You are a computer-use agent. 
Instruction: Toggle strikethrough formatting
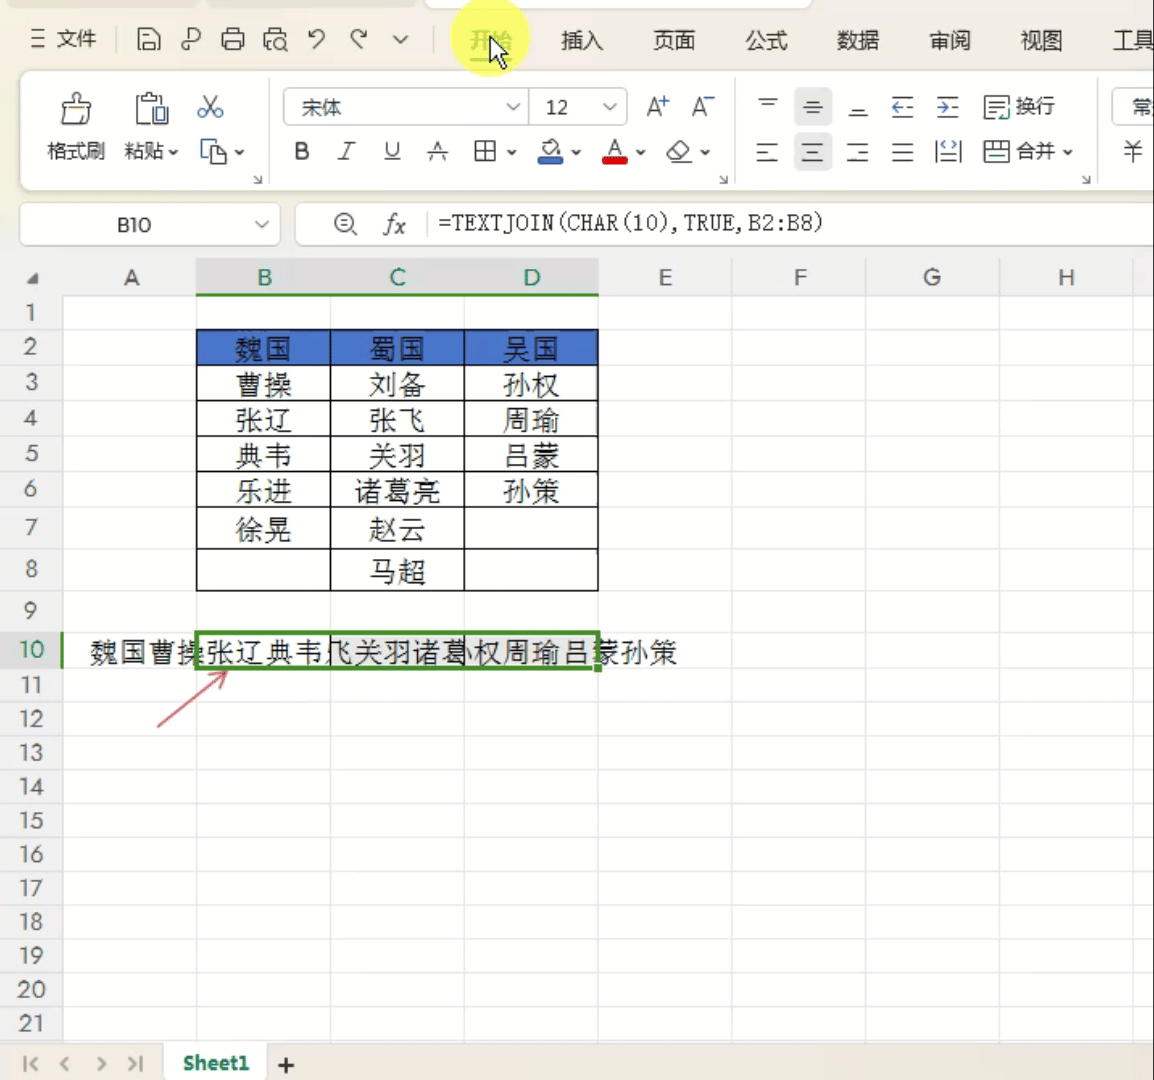(x=437, y=152)
